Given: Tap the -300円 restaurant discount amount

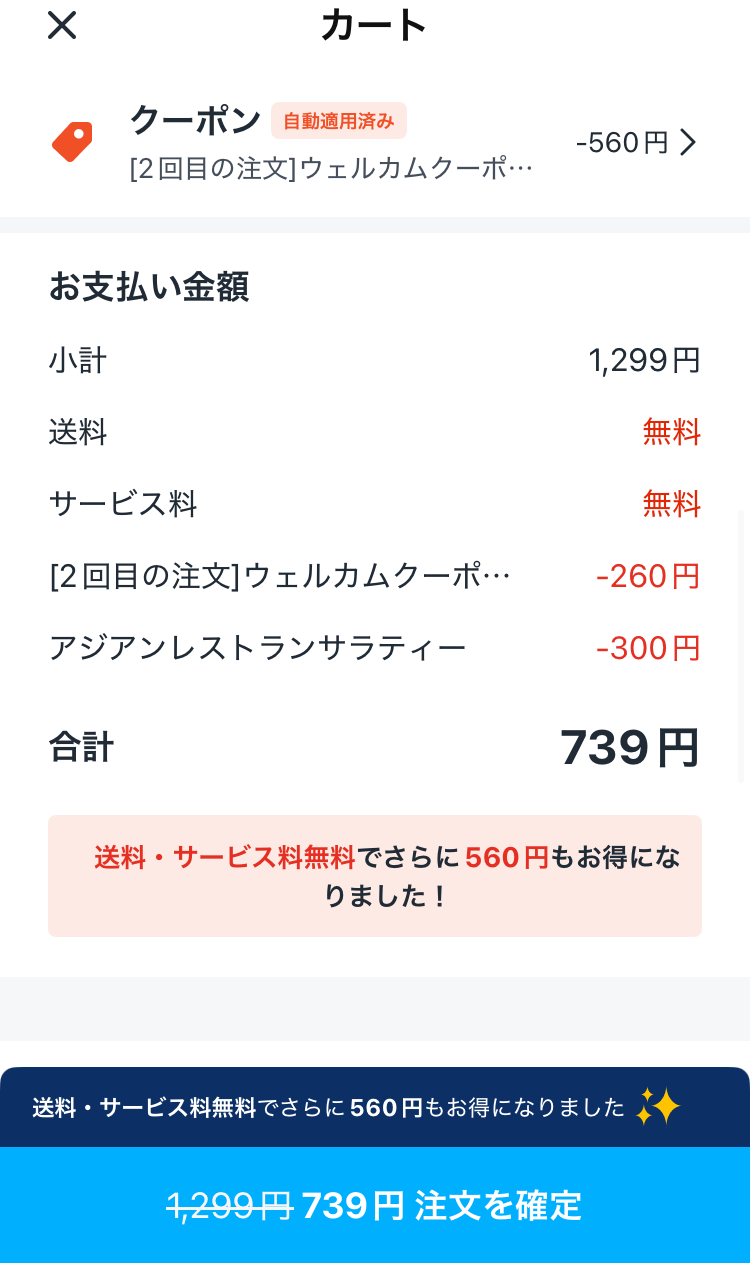Looking at the screenshot, I should (647, 649).
